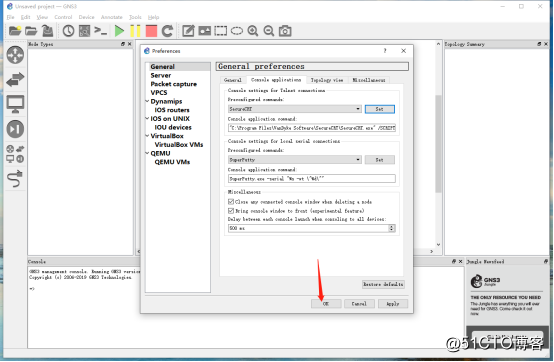Switch to the Miscellaneous tab
The height and width of the screenshot is (362, 554).
tap(369, 80)
